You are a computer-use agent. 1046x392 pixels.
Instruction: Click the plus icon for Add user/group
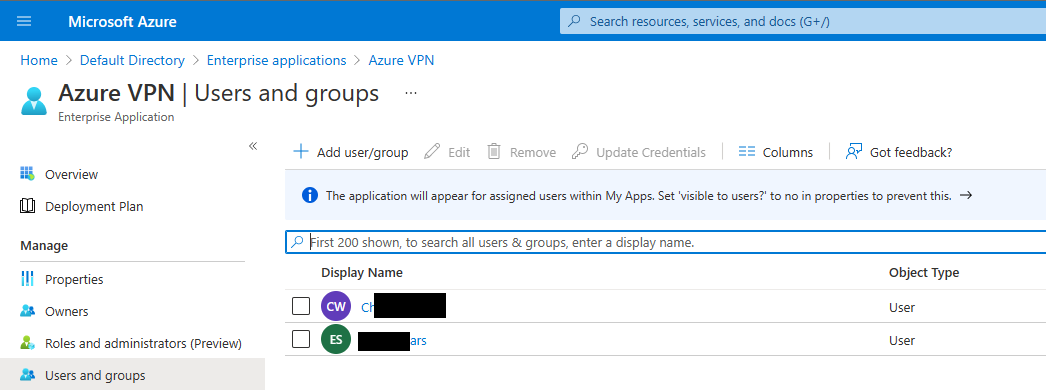[x=301, y=152]
